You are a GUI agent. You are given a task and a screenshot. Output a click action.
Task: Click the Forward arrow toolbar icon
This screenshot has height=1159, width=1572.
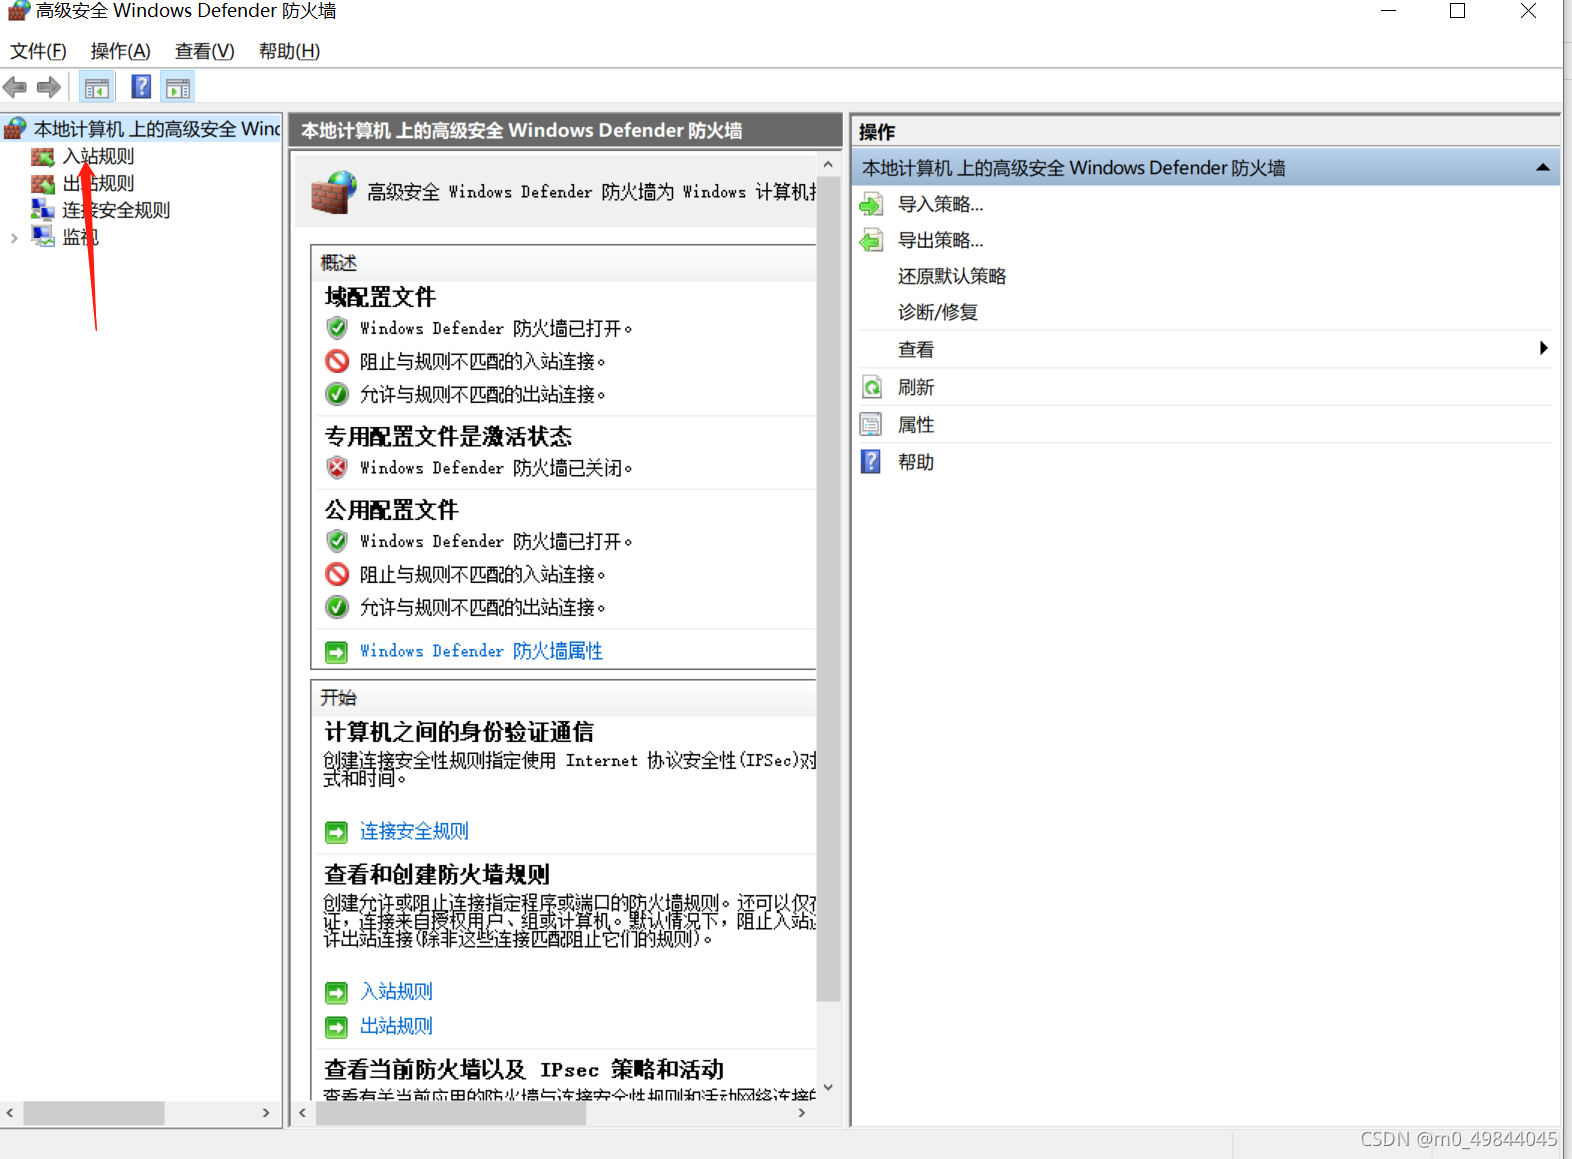[49, 88]
